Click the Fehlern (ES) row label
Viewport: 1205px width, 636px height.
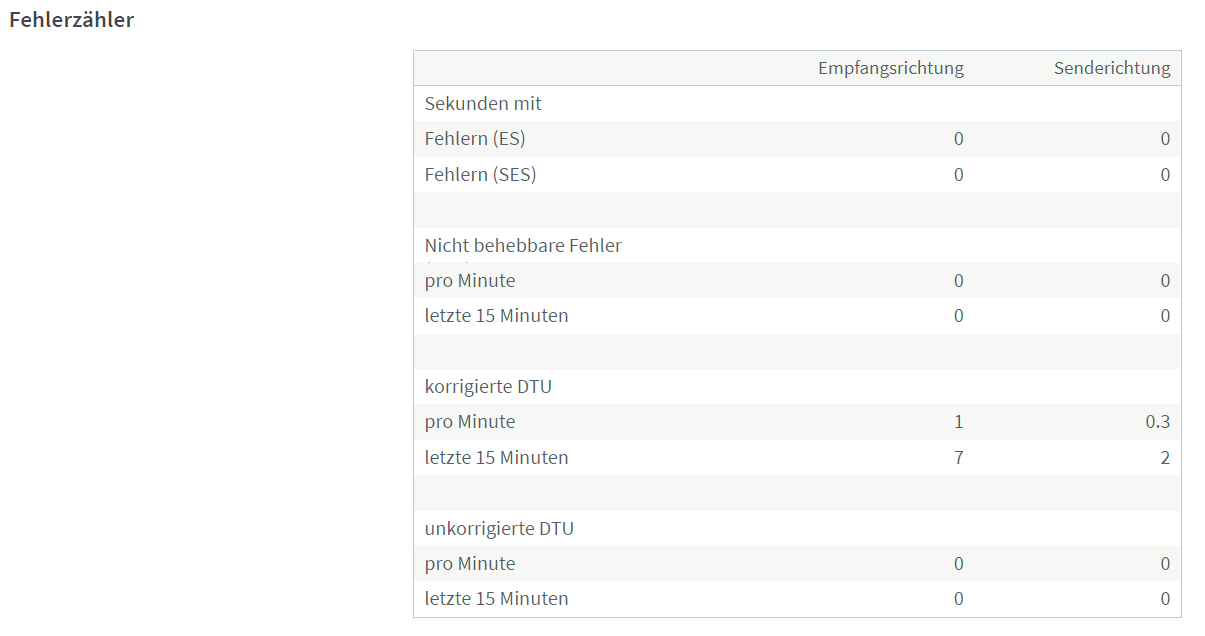click(x=475, y=139)
